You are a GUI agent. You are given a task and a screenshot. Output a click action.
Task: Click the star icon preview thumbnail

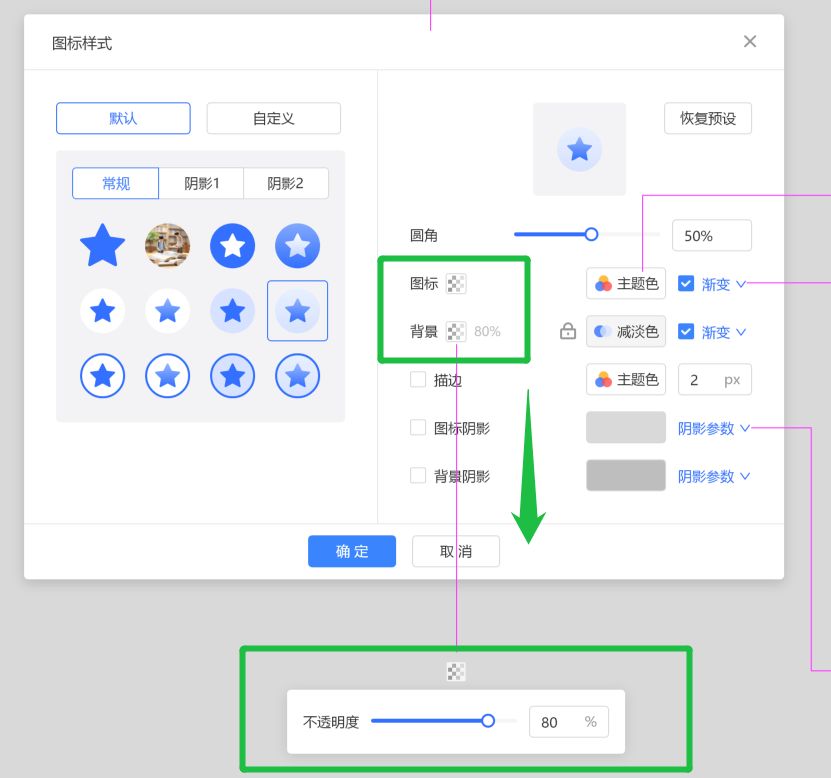click(579, 149)
